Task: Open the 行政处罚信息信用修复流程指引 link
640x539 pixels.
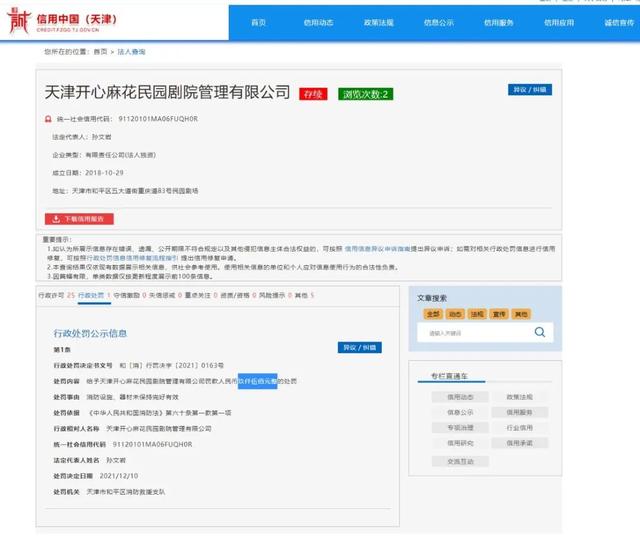Action: [132, 258]
